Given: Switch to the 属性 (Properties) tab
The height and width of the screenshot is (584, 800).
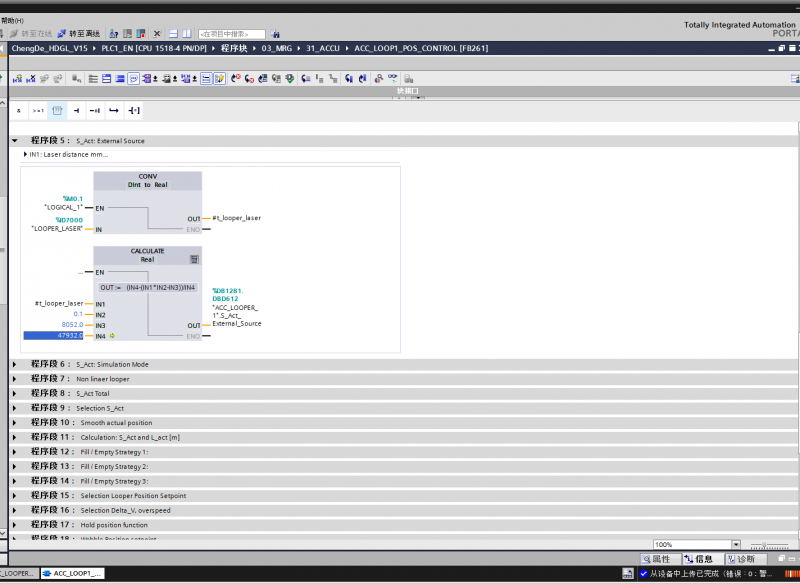Looking at the screenshot, I should pos(660,559).
